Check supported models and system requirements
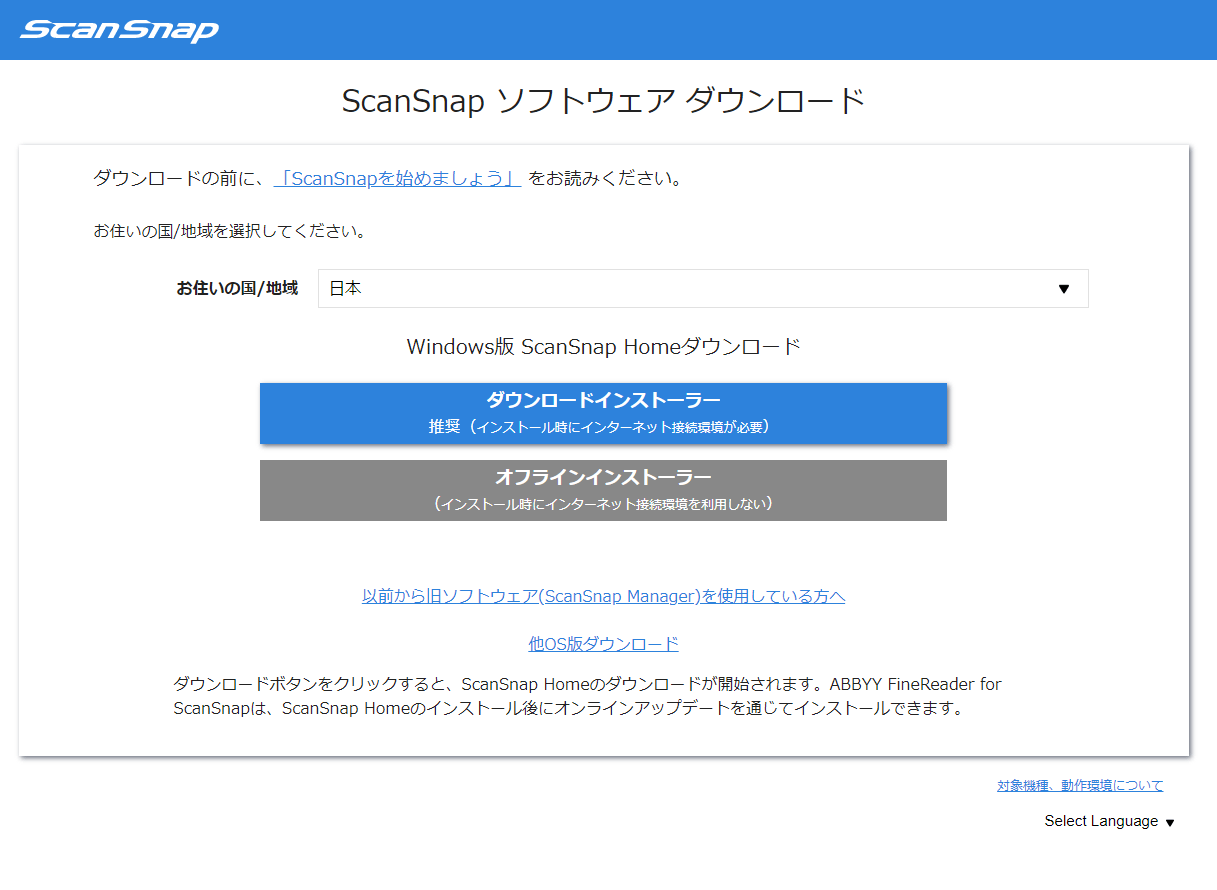This screenshot has width=1217, height=890. (x=1079, y=785)
